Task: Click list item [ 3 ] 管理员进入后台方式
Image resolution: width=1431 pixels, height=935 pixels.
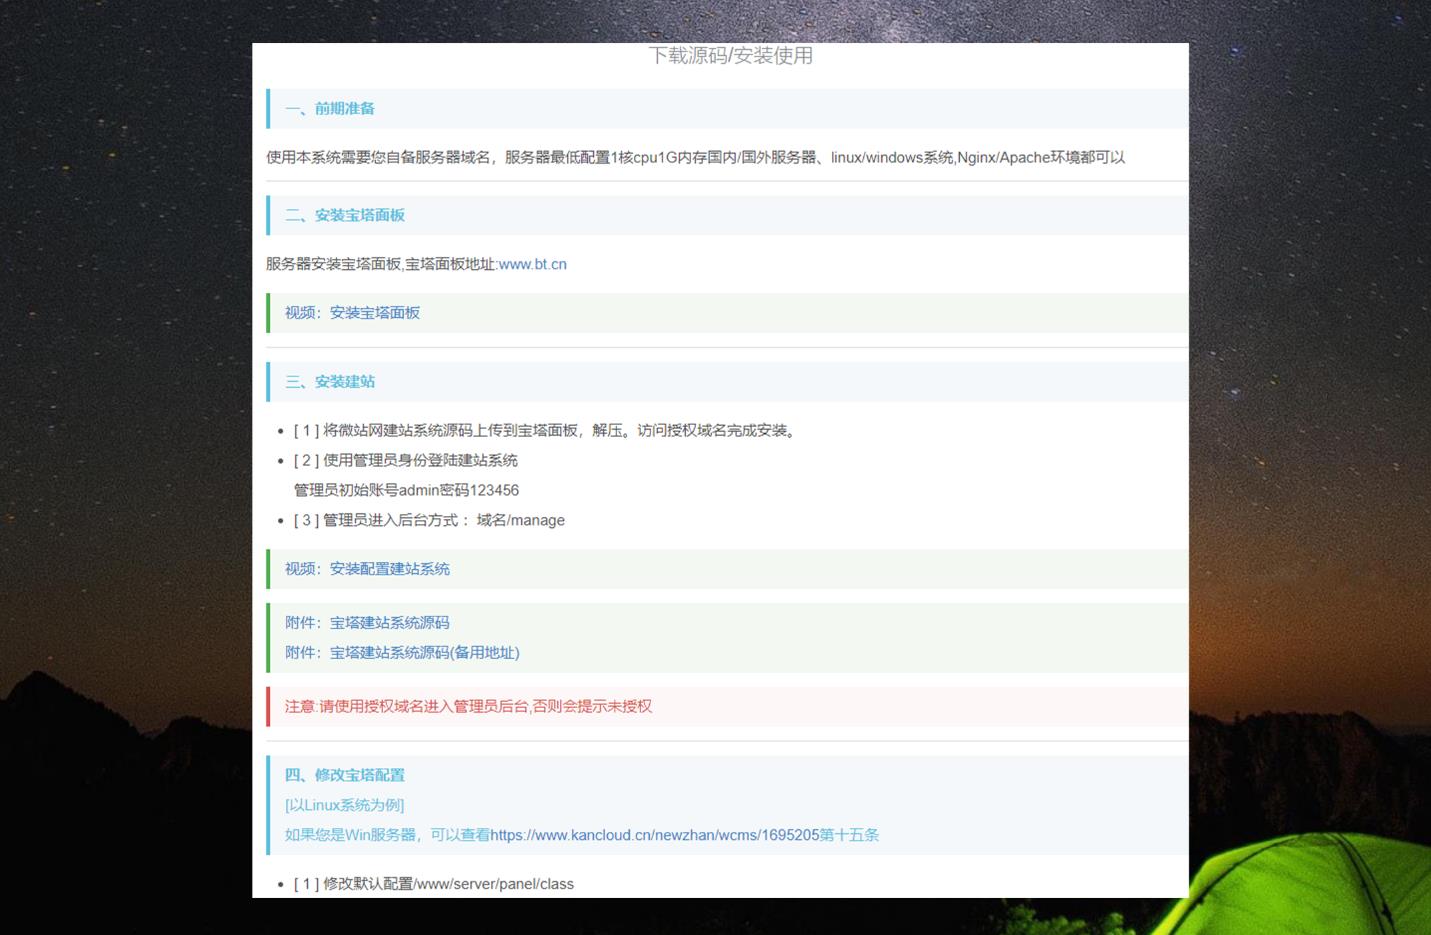Action: pos(429,521)
